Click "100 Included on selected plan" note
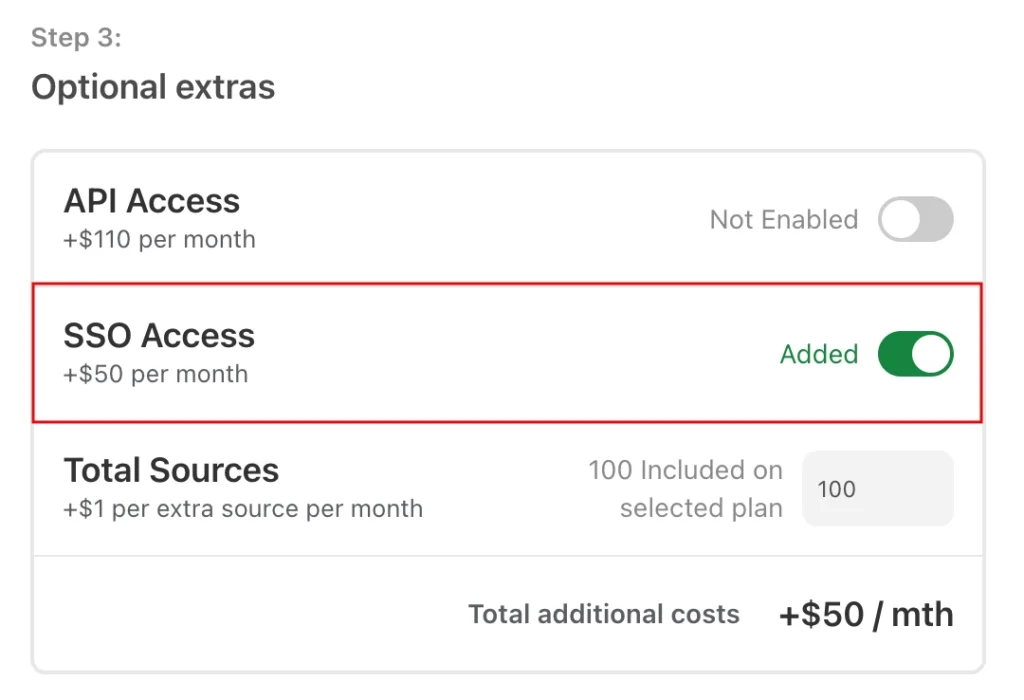The height and width of the screenshot is (700, 1024). 688,489
